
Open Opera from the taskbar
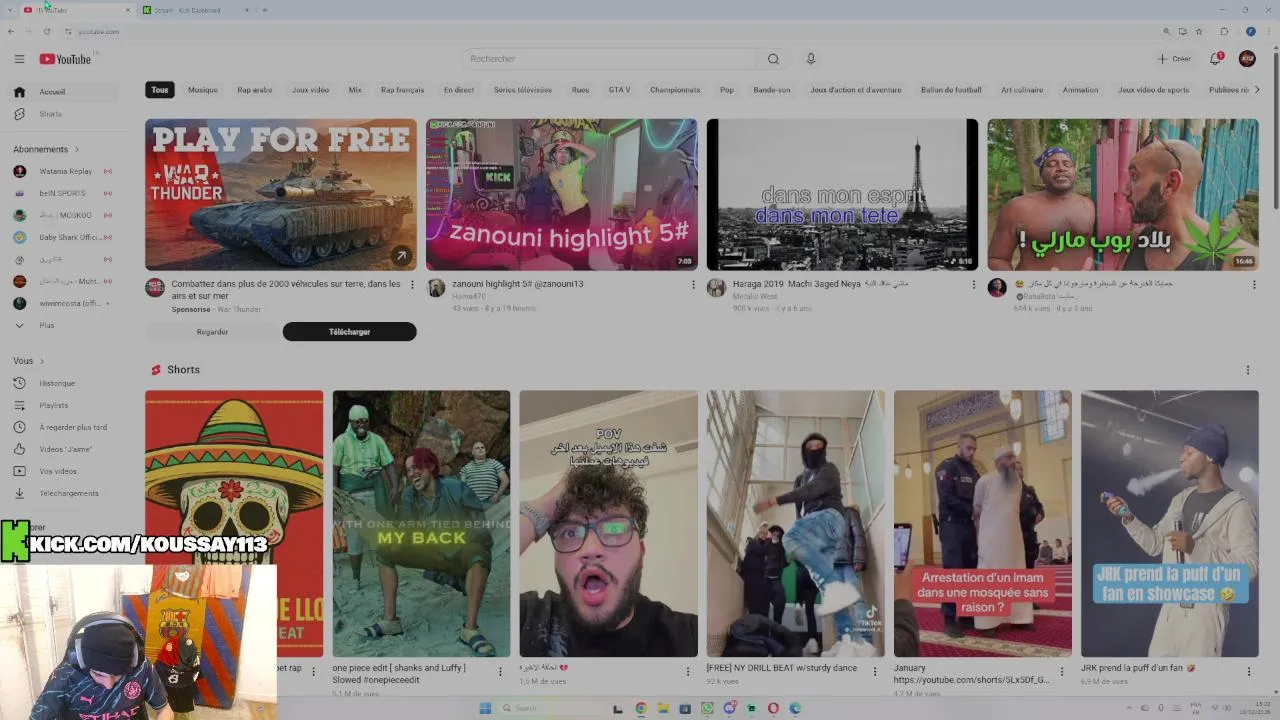coord(773,708)
